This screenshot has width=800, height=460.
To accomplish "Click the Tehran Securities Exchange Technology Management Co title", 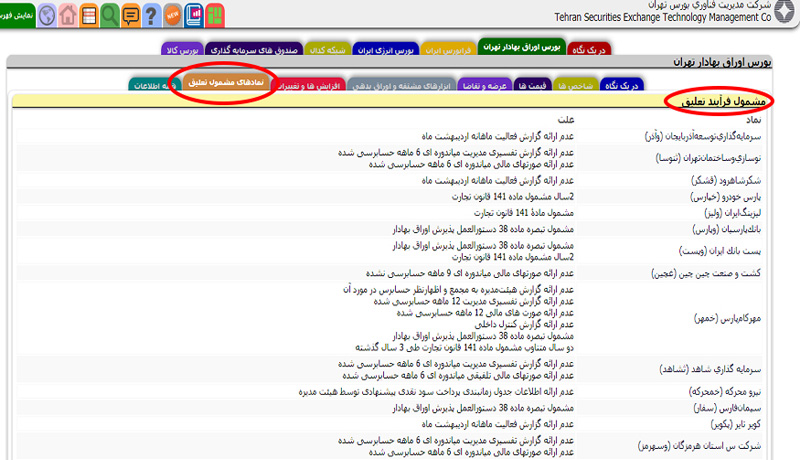I will tap(663, 17).
